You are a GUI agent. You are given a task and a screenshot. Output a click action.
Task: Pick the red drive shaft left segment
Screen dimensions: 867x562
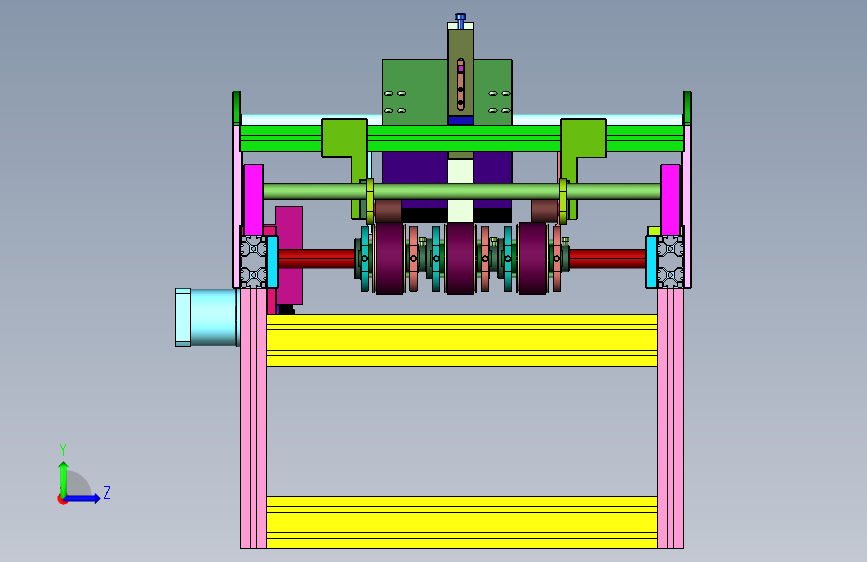(x=316, y=258)
